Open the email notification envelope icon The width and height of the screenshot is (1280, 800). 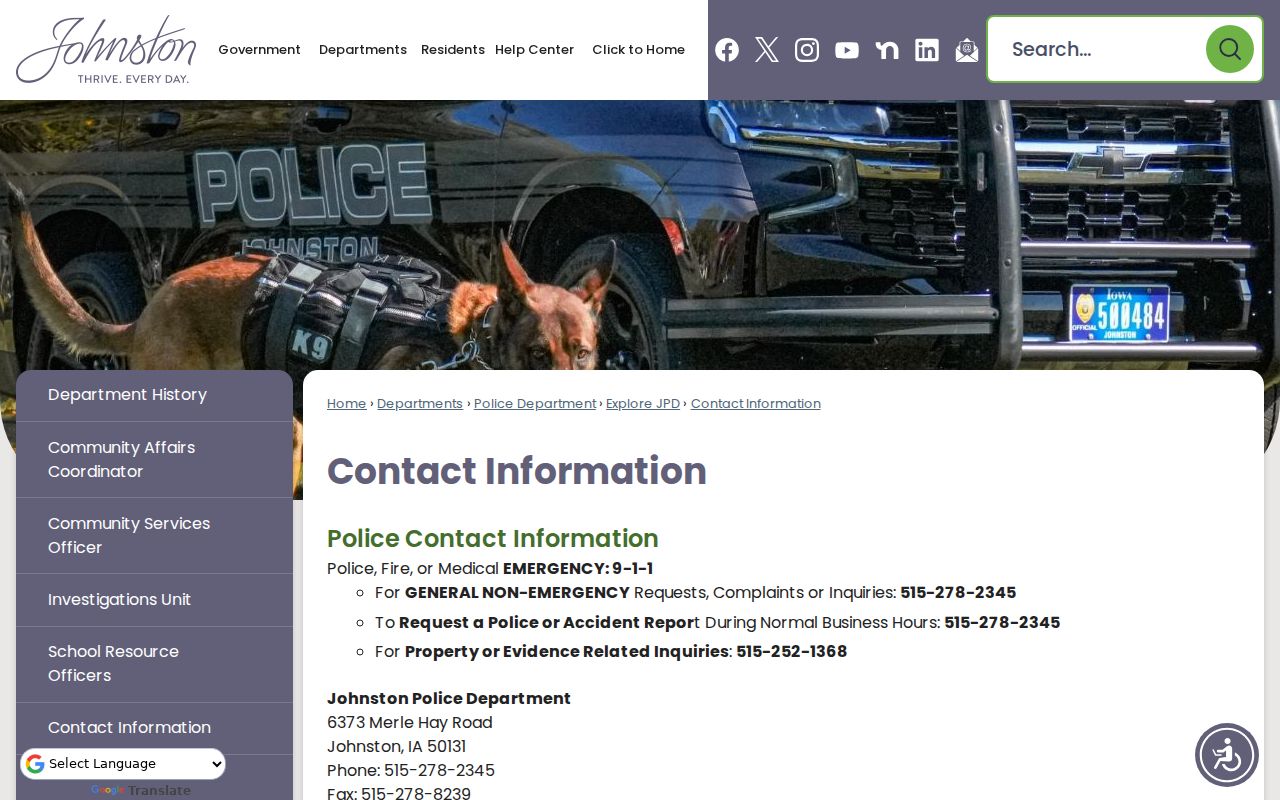[x=967, y=50]
